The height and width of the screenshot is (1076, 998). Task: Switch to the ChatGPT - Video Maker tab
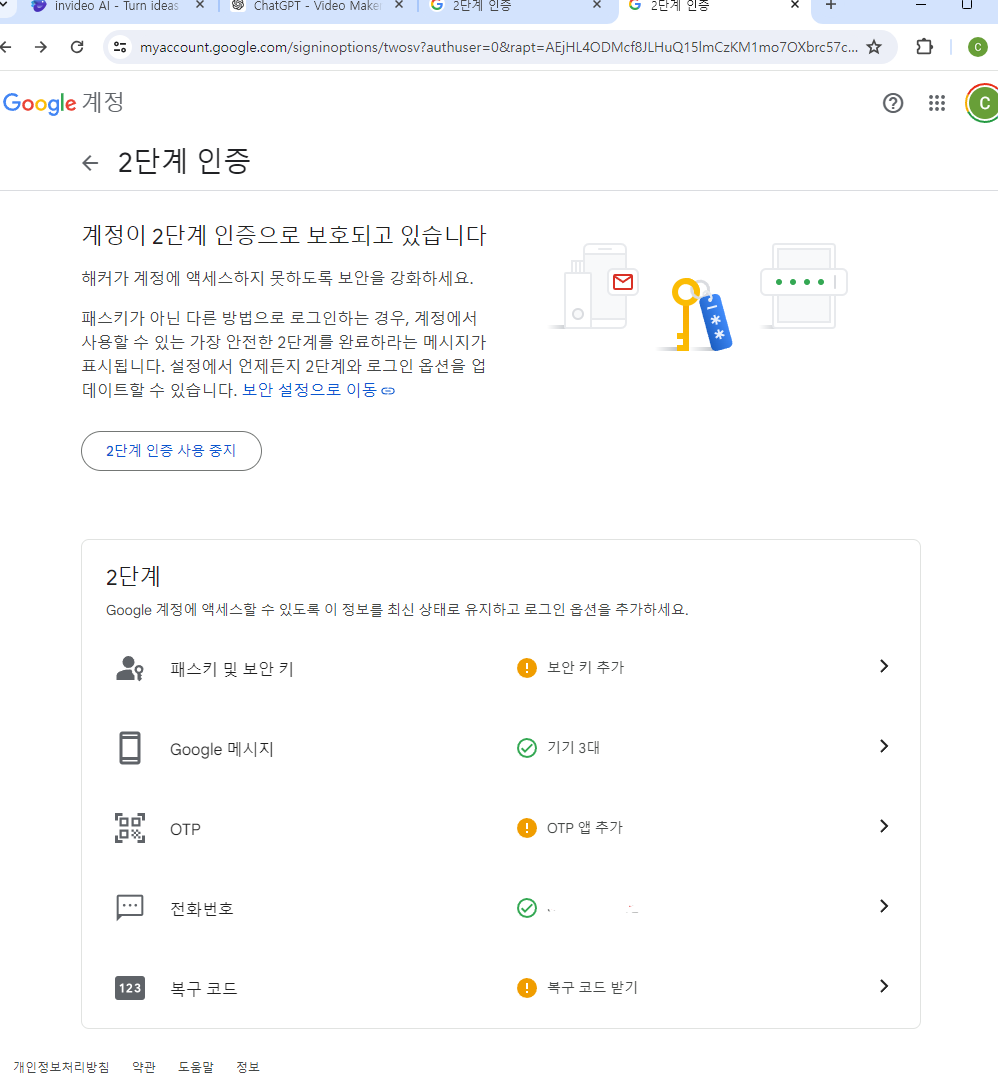[316, 7]
